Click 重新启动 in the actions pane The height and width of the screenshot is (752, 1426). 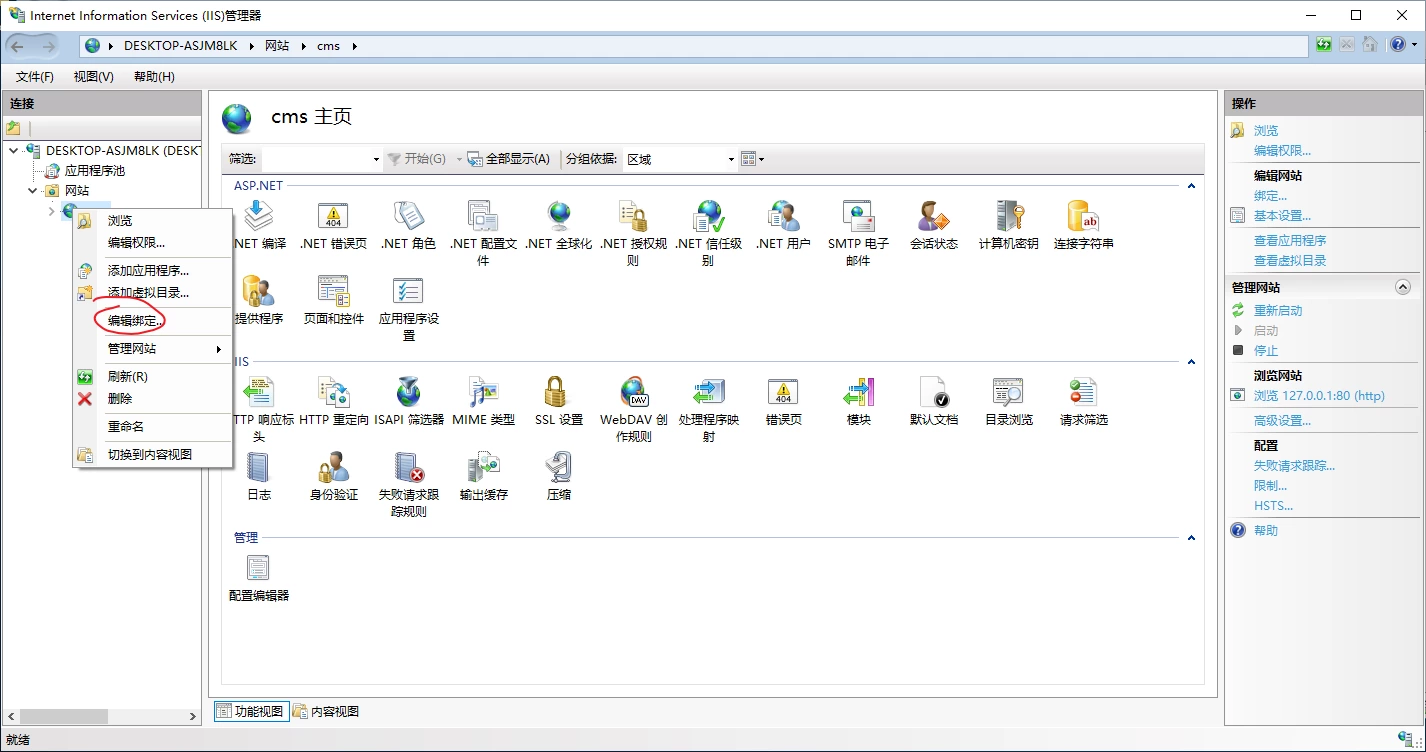1278,310
